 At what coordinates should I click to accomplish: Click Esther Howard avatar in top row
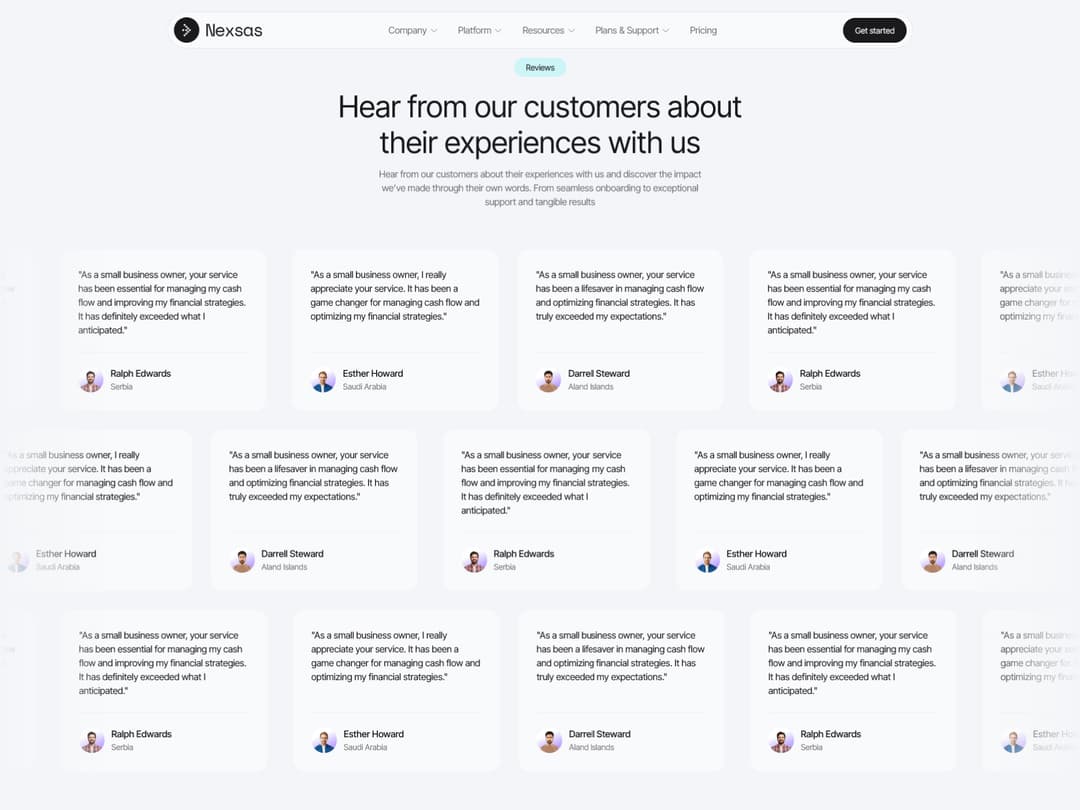tap(323, 380)
